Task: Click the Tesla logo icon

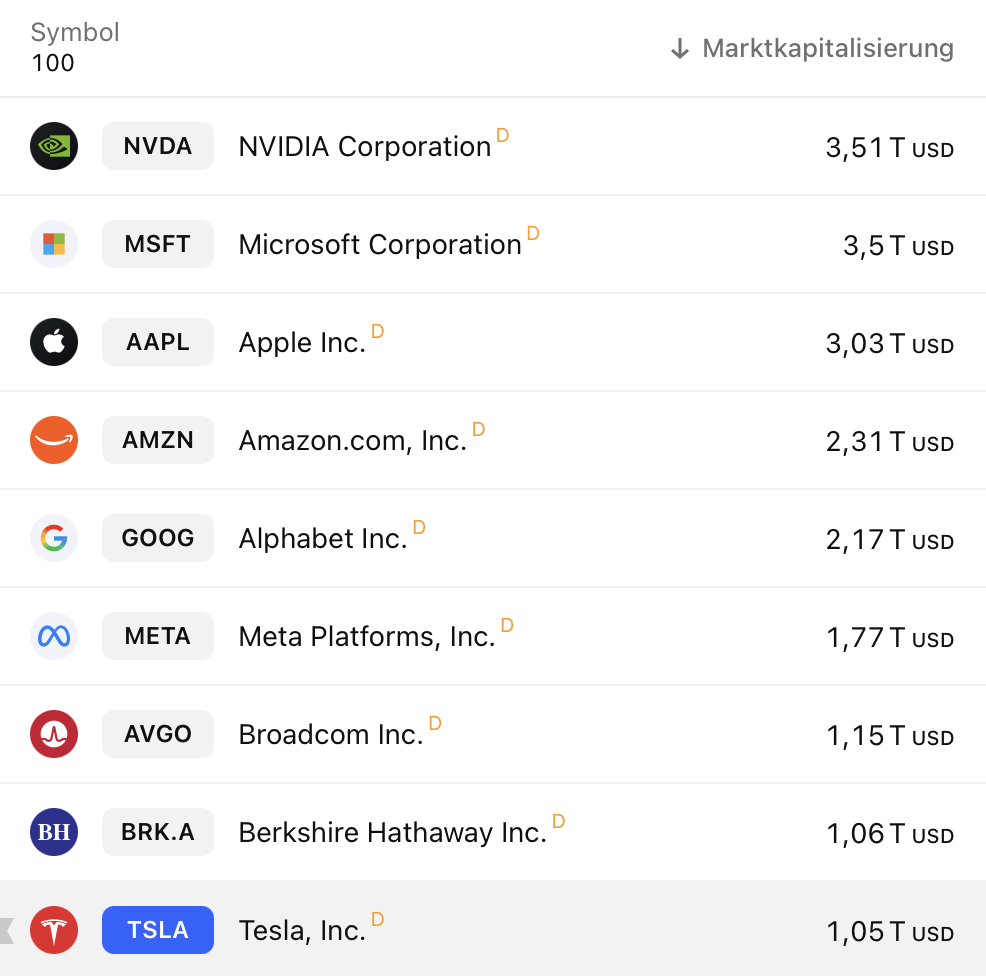Action: click(54, 930)
